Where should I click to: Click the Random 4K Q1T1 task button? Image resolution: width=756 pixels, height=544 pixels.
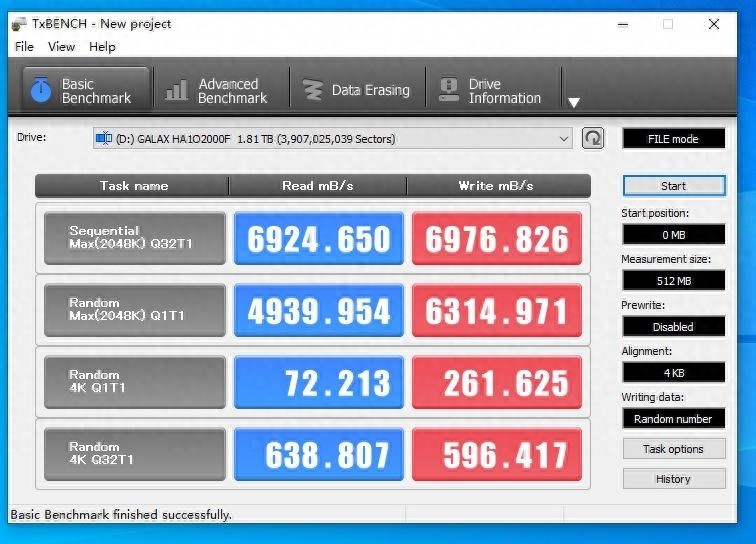click(135, 382)
